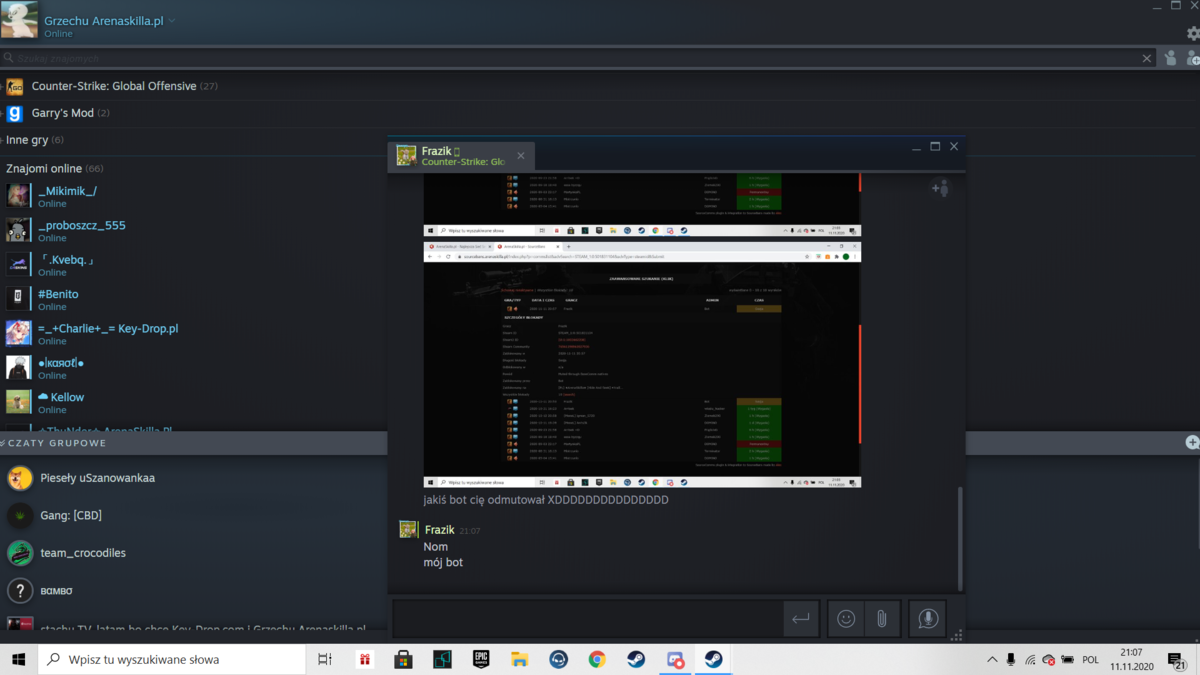
Task: Create new group chat plus icon
Action: point(1192,442)
